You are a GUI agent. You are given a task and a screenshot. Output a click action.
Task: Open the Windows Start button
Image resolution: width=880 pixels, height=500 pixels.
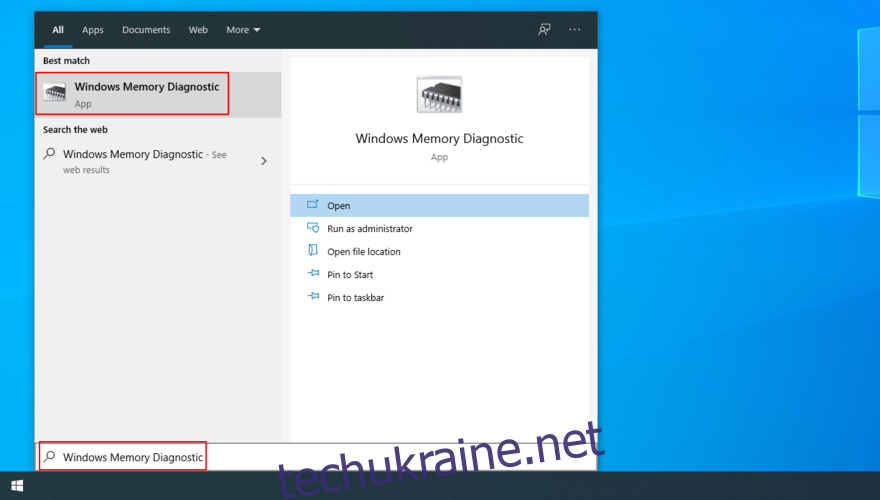[17, 485]
